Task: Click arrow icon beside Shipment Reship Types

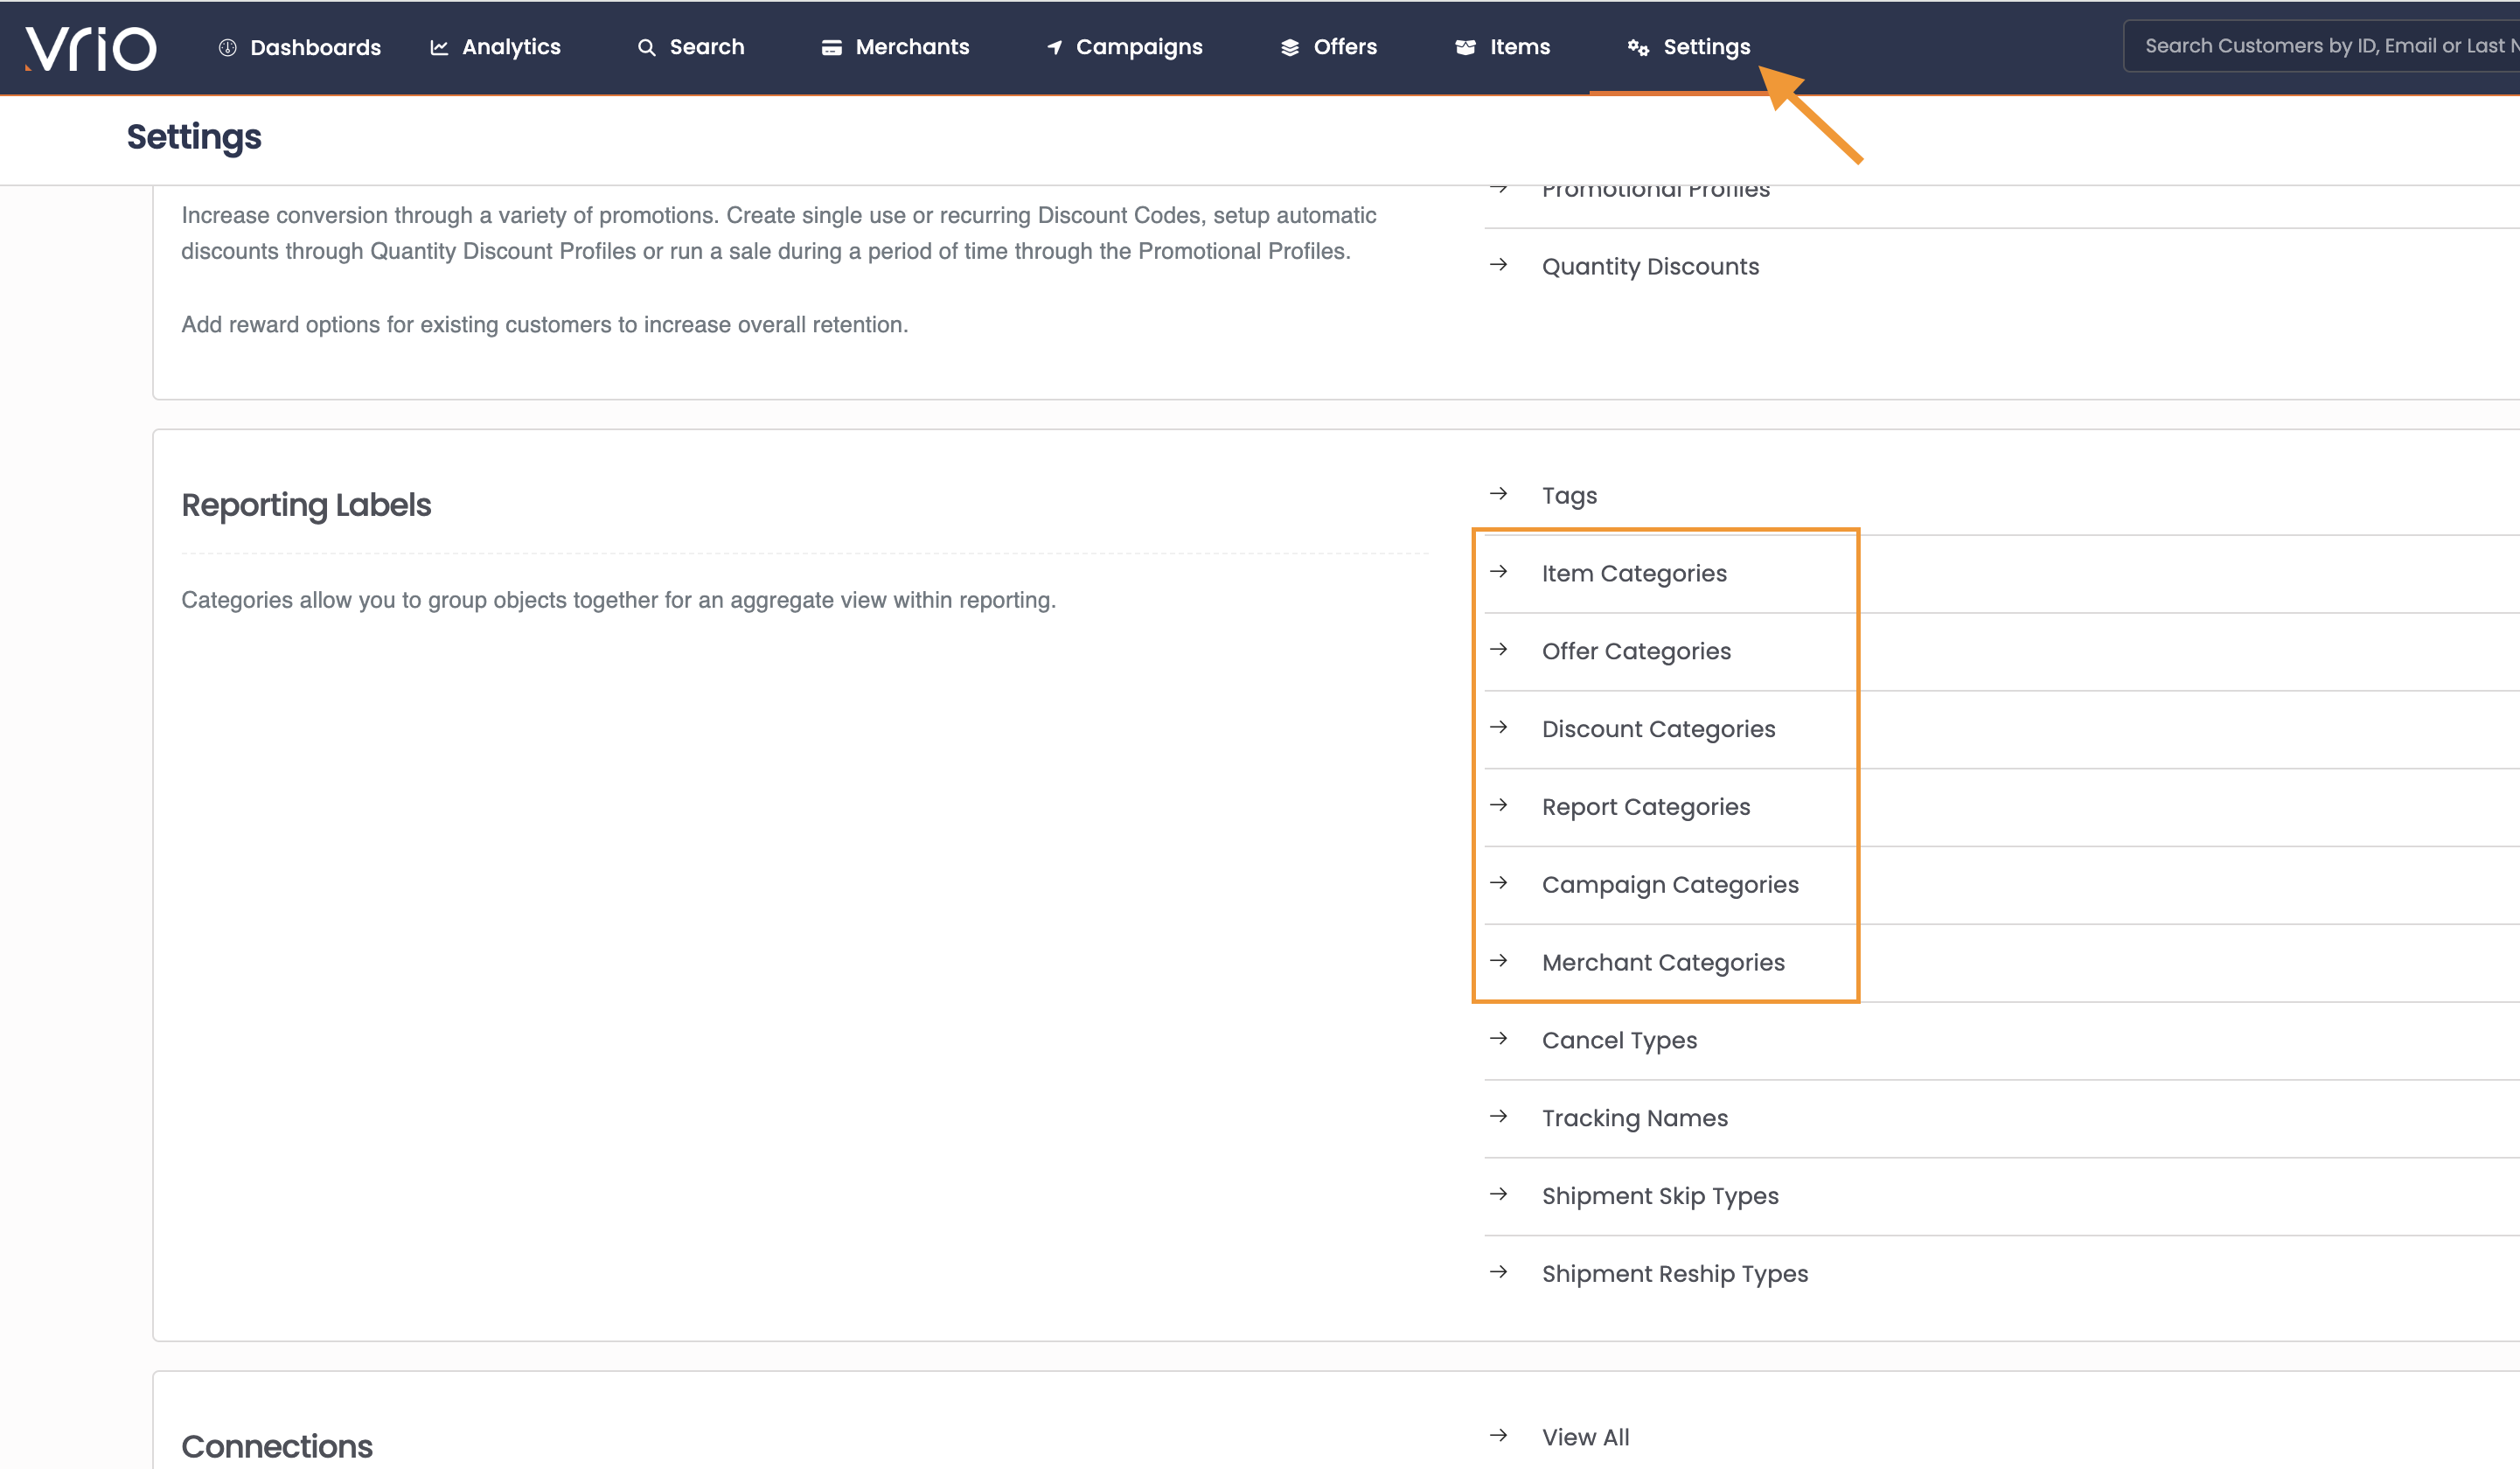Action: 1498,1273
